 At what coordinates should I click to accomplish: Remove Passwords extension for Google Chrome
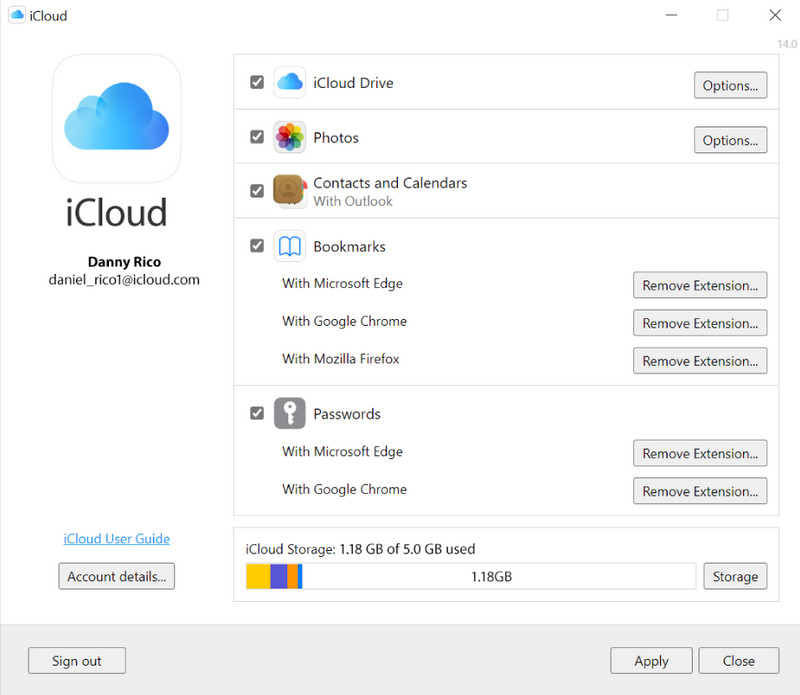pos(700,491)
